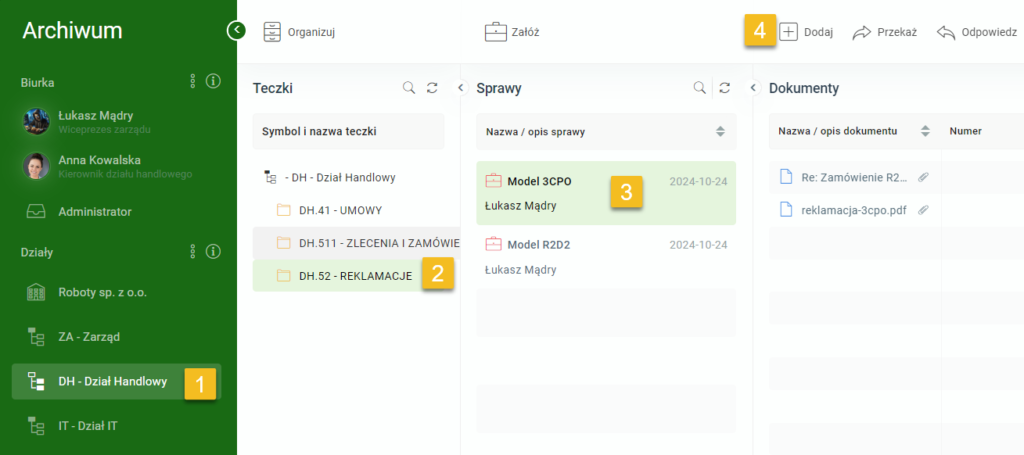This screenshot has height=455, width=1024.
Task: Click the Odpowiedz reply button
Action: click(976, 32)
